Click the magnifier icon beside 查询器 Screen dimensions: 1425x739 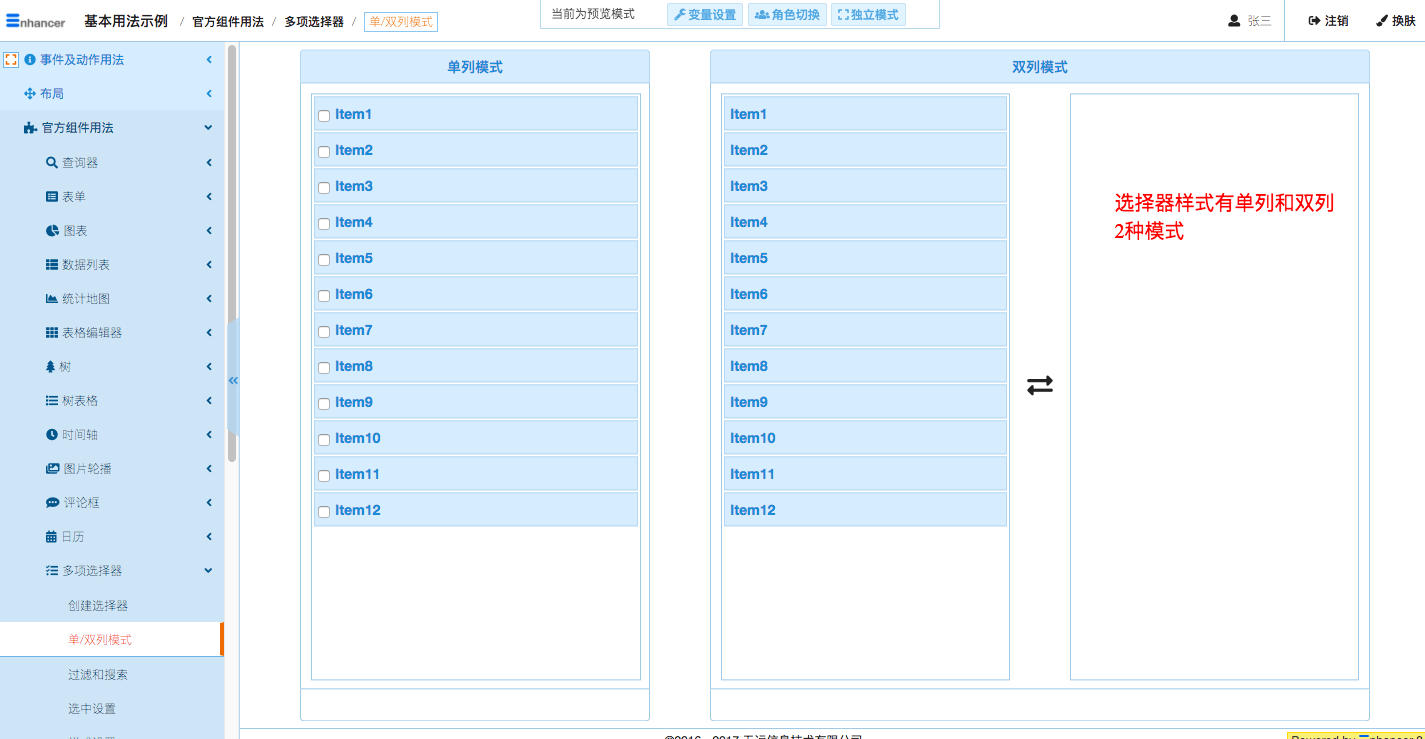[x=52, y=163]
